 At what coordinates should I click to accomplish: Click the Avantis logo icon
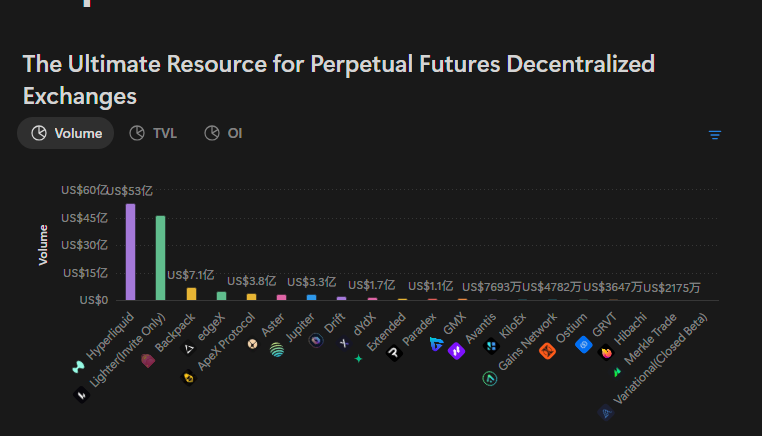point(456,350)
